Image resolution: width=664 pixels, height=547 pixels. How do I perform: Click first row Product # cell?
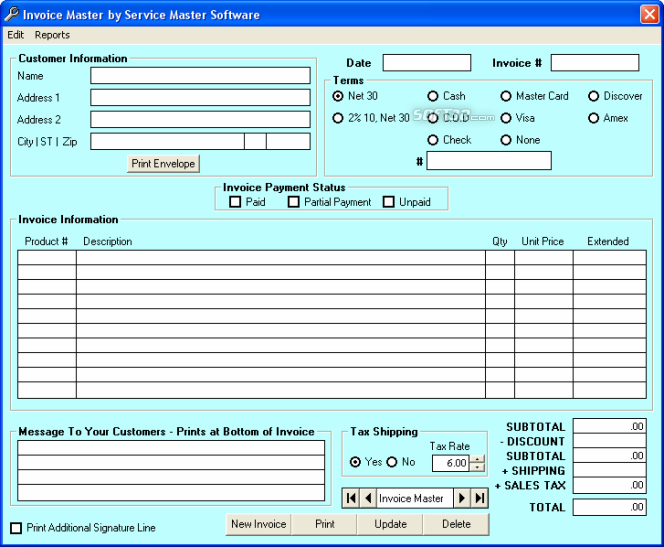pos(47,258)
